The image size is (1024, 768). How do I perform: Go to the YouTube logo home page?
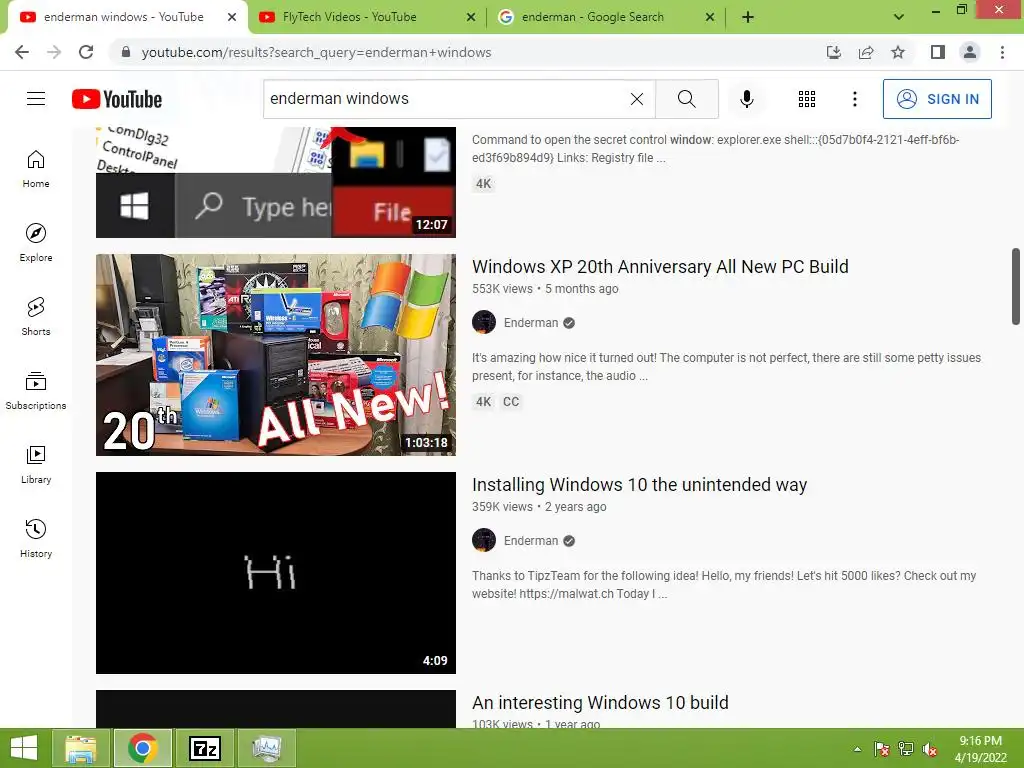(x=117, y=99)
